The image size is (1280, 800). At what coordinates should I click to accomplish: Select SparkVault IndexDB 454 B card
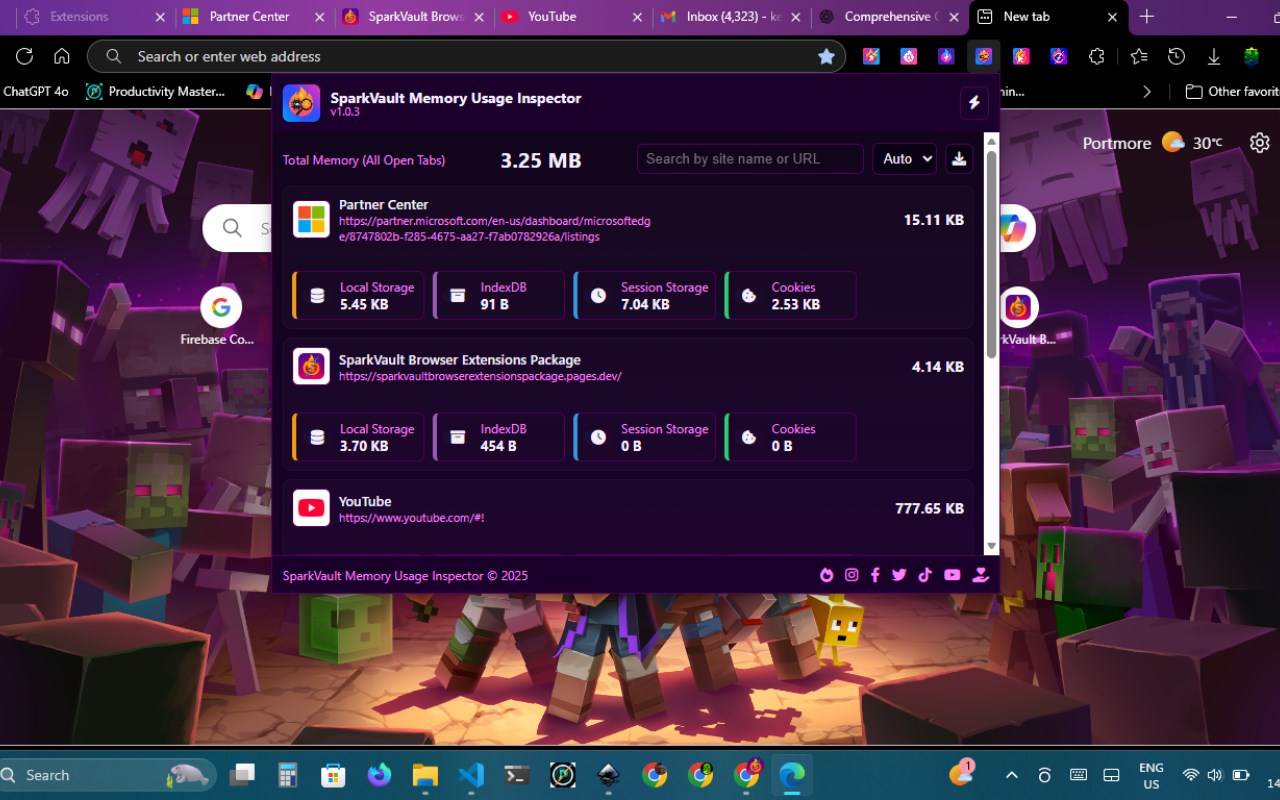(499, 437)
